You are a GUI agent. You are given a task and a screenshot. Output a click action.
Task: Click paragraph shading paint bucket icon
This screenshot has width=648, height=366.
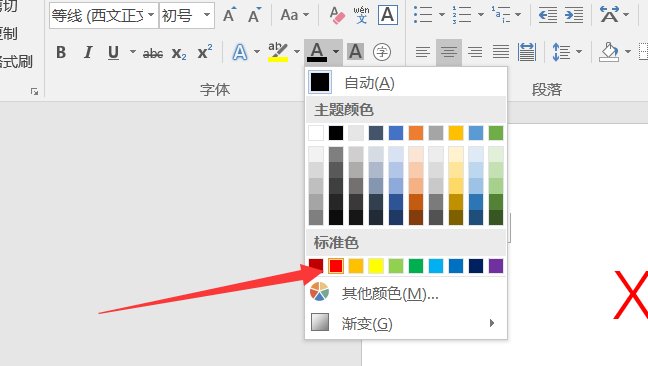coord(610,52)
